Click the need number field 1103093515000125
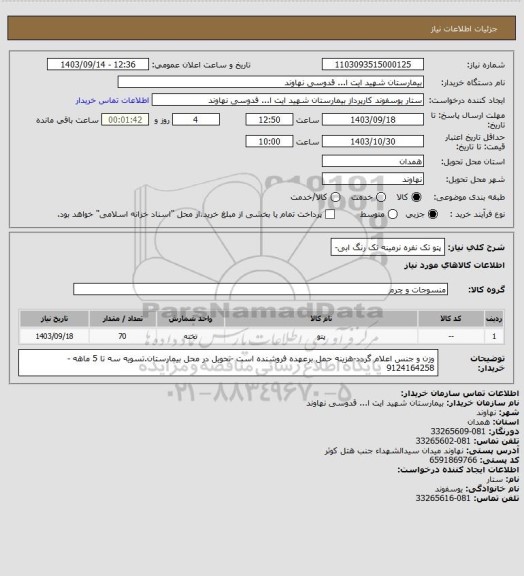Image resolution: width=524 pixels, height=576 pixels. [373, 64]
